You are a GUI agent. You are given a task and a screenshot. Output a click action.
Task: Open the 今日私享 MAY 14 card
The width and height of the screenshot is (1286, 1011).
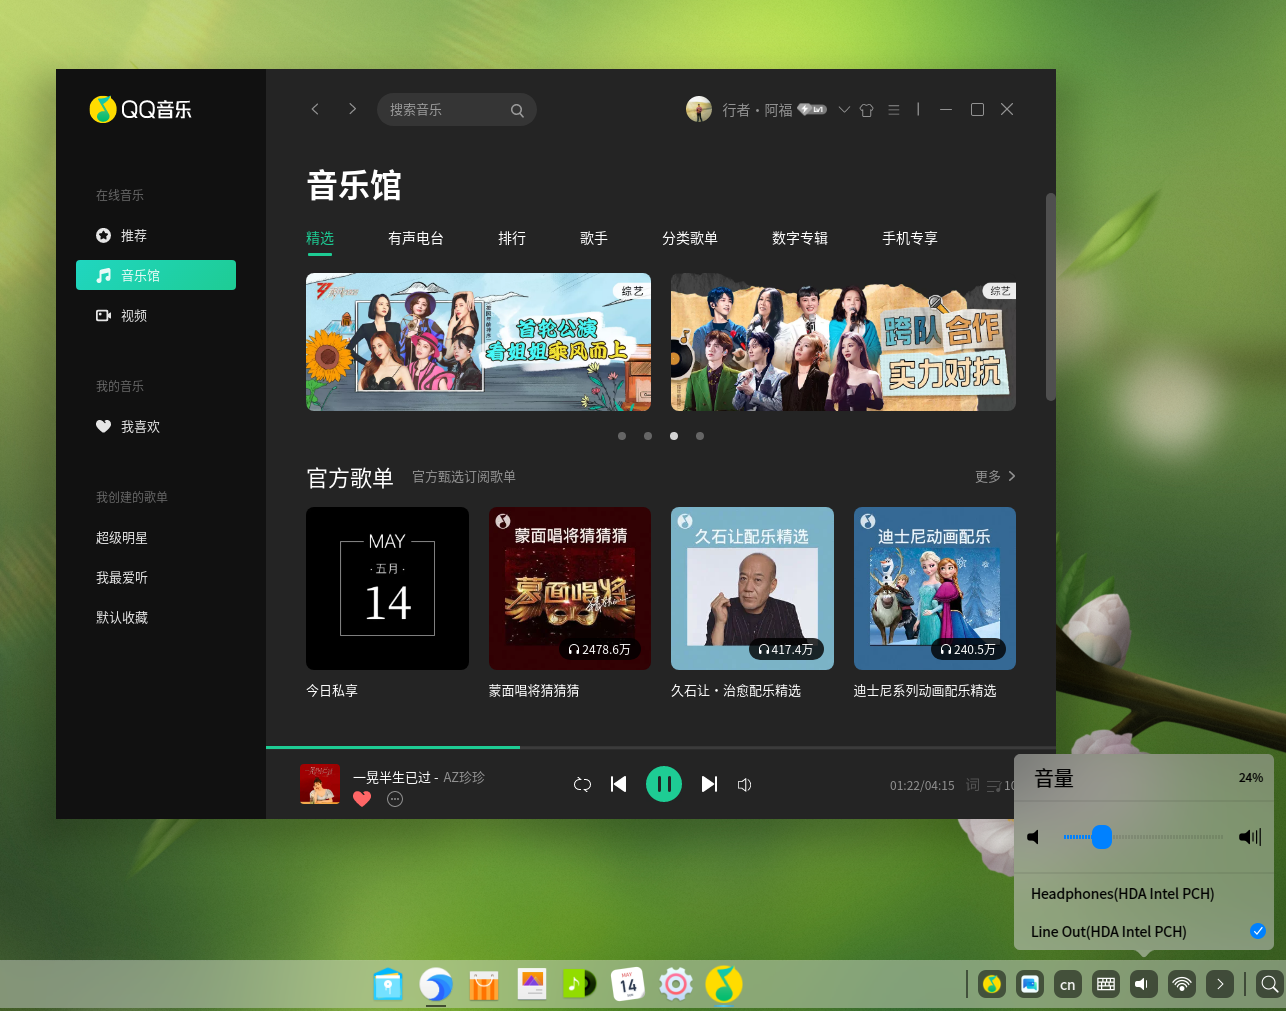point(387,588)
